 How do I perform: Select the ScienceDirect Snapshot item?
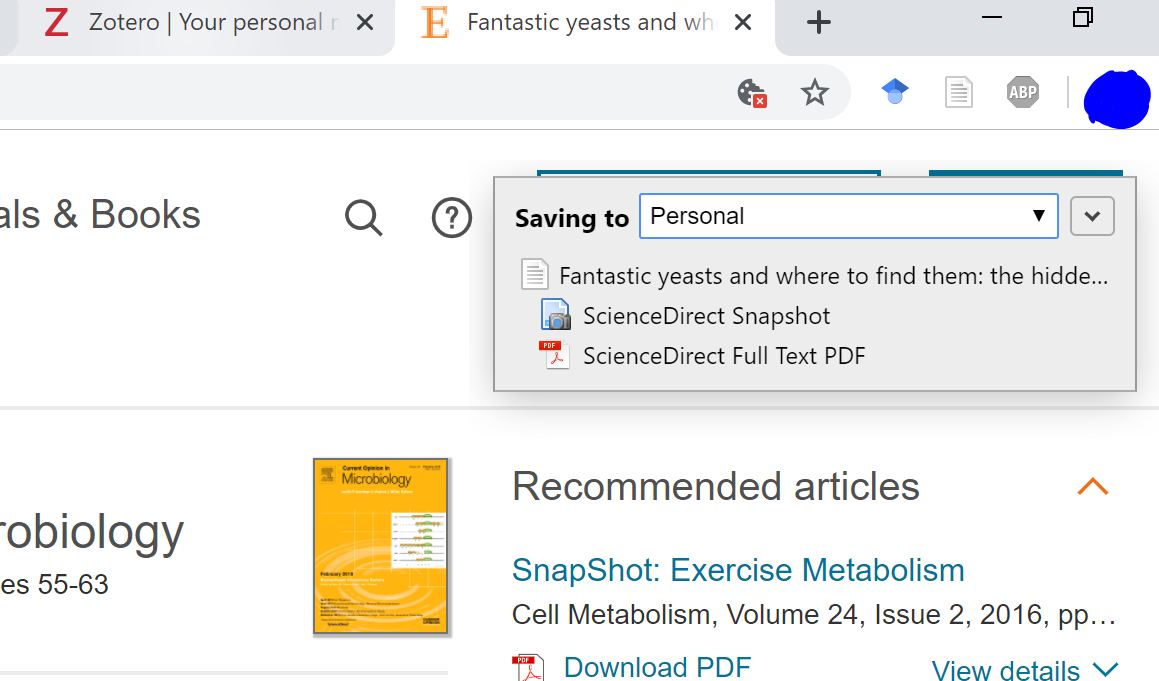(x=706, y=316)
